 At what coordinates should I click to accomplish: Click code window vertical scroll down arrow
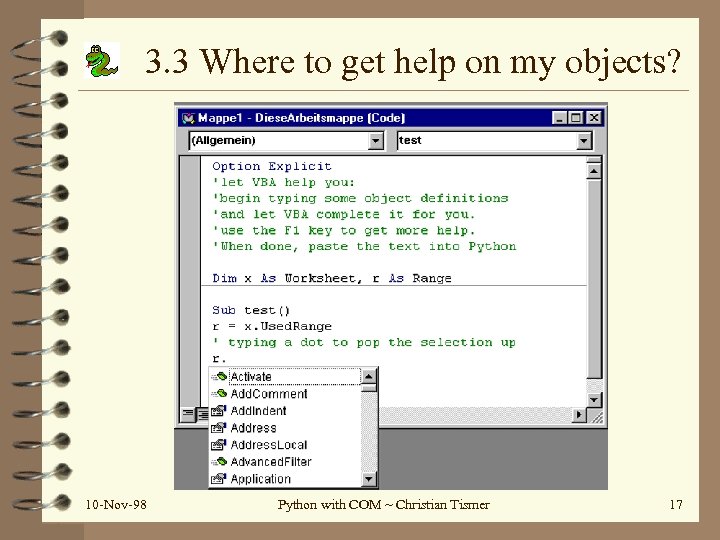(x=594, y=399)
